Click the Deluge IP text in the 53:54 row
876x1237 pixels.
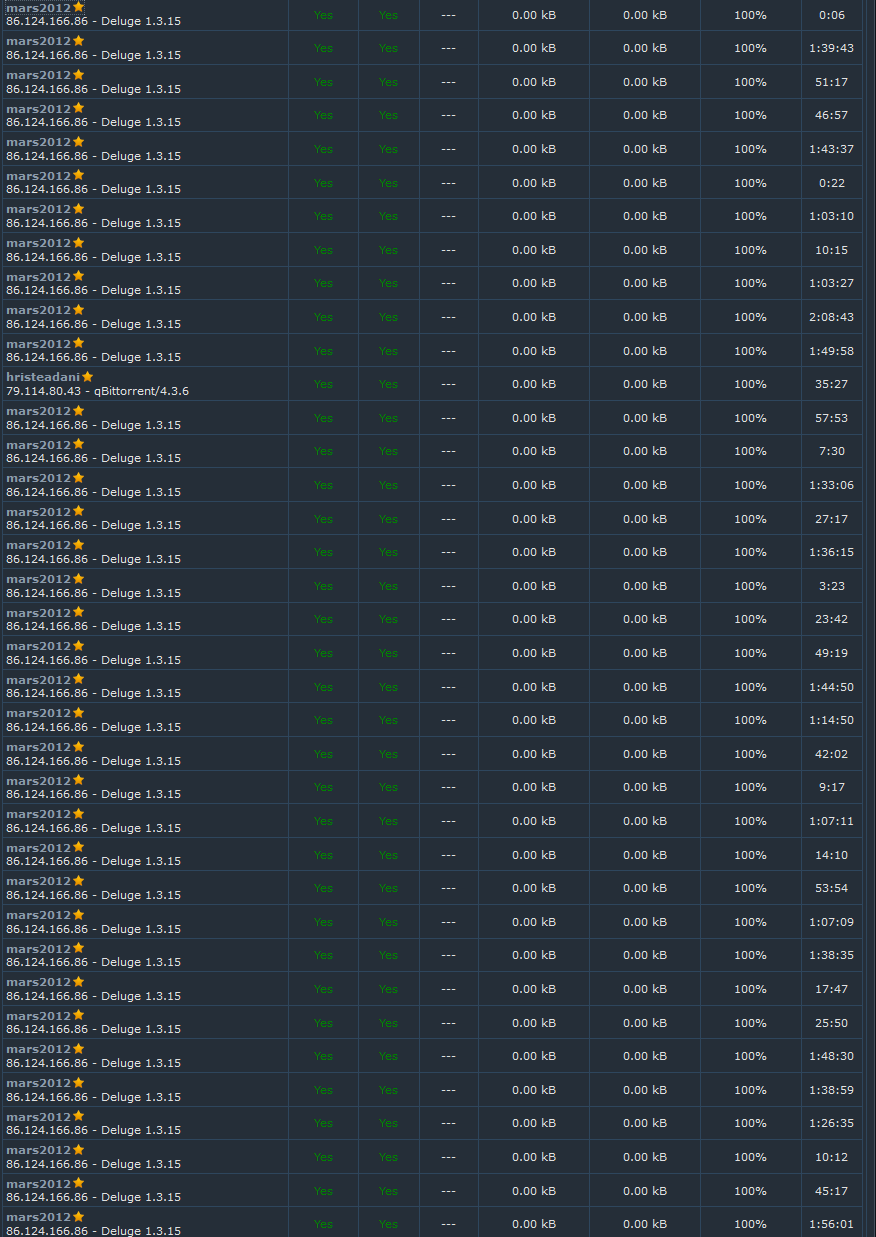[93, 895]
